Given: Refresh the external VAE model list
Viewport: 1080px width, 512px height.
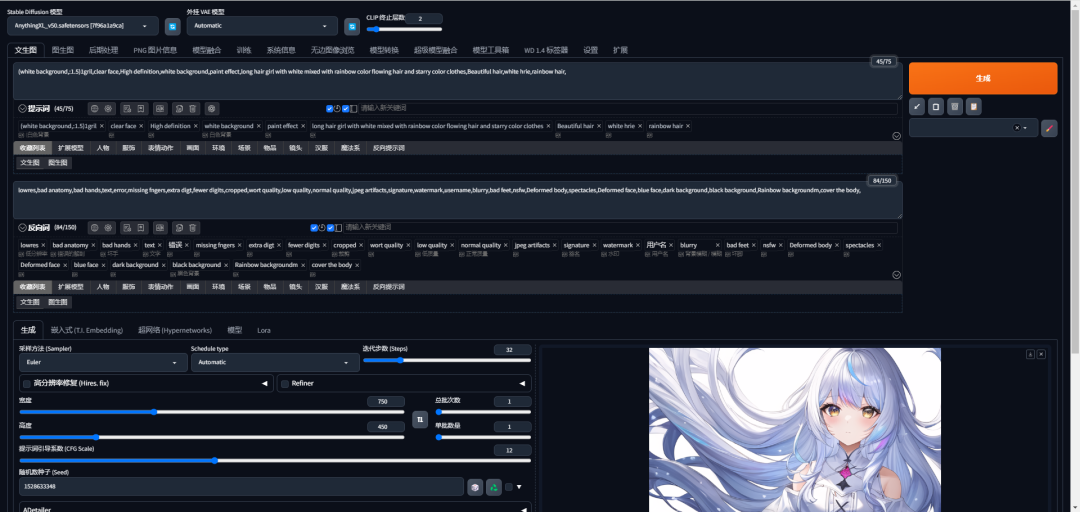Looking at the screenshot, I should pyautogui.click(x=352, y=26).
